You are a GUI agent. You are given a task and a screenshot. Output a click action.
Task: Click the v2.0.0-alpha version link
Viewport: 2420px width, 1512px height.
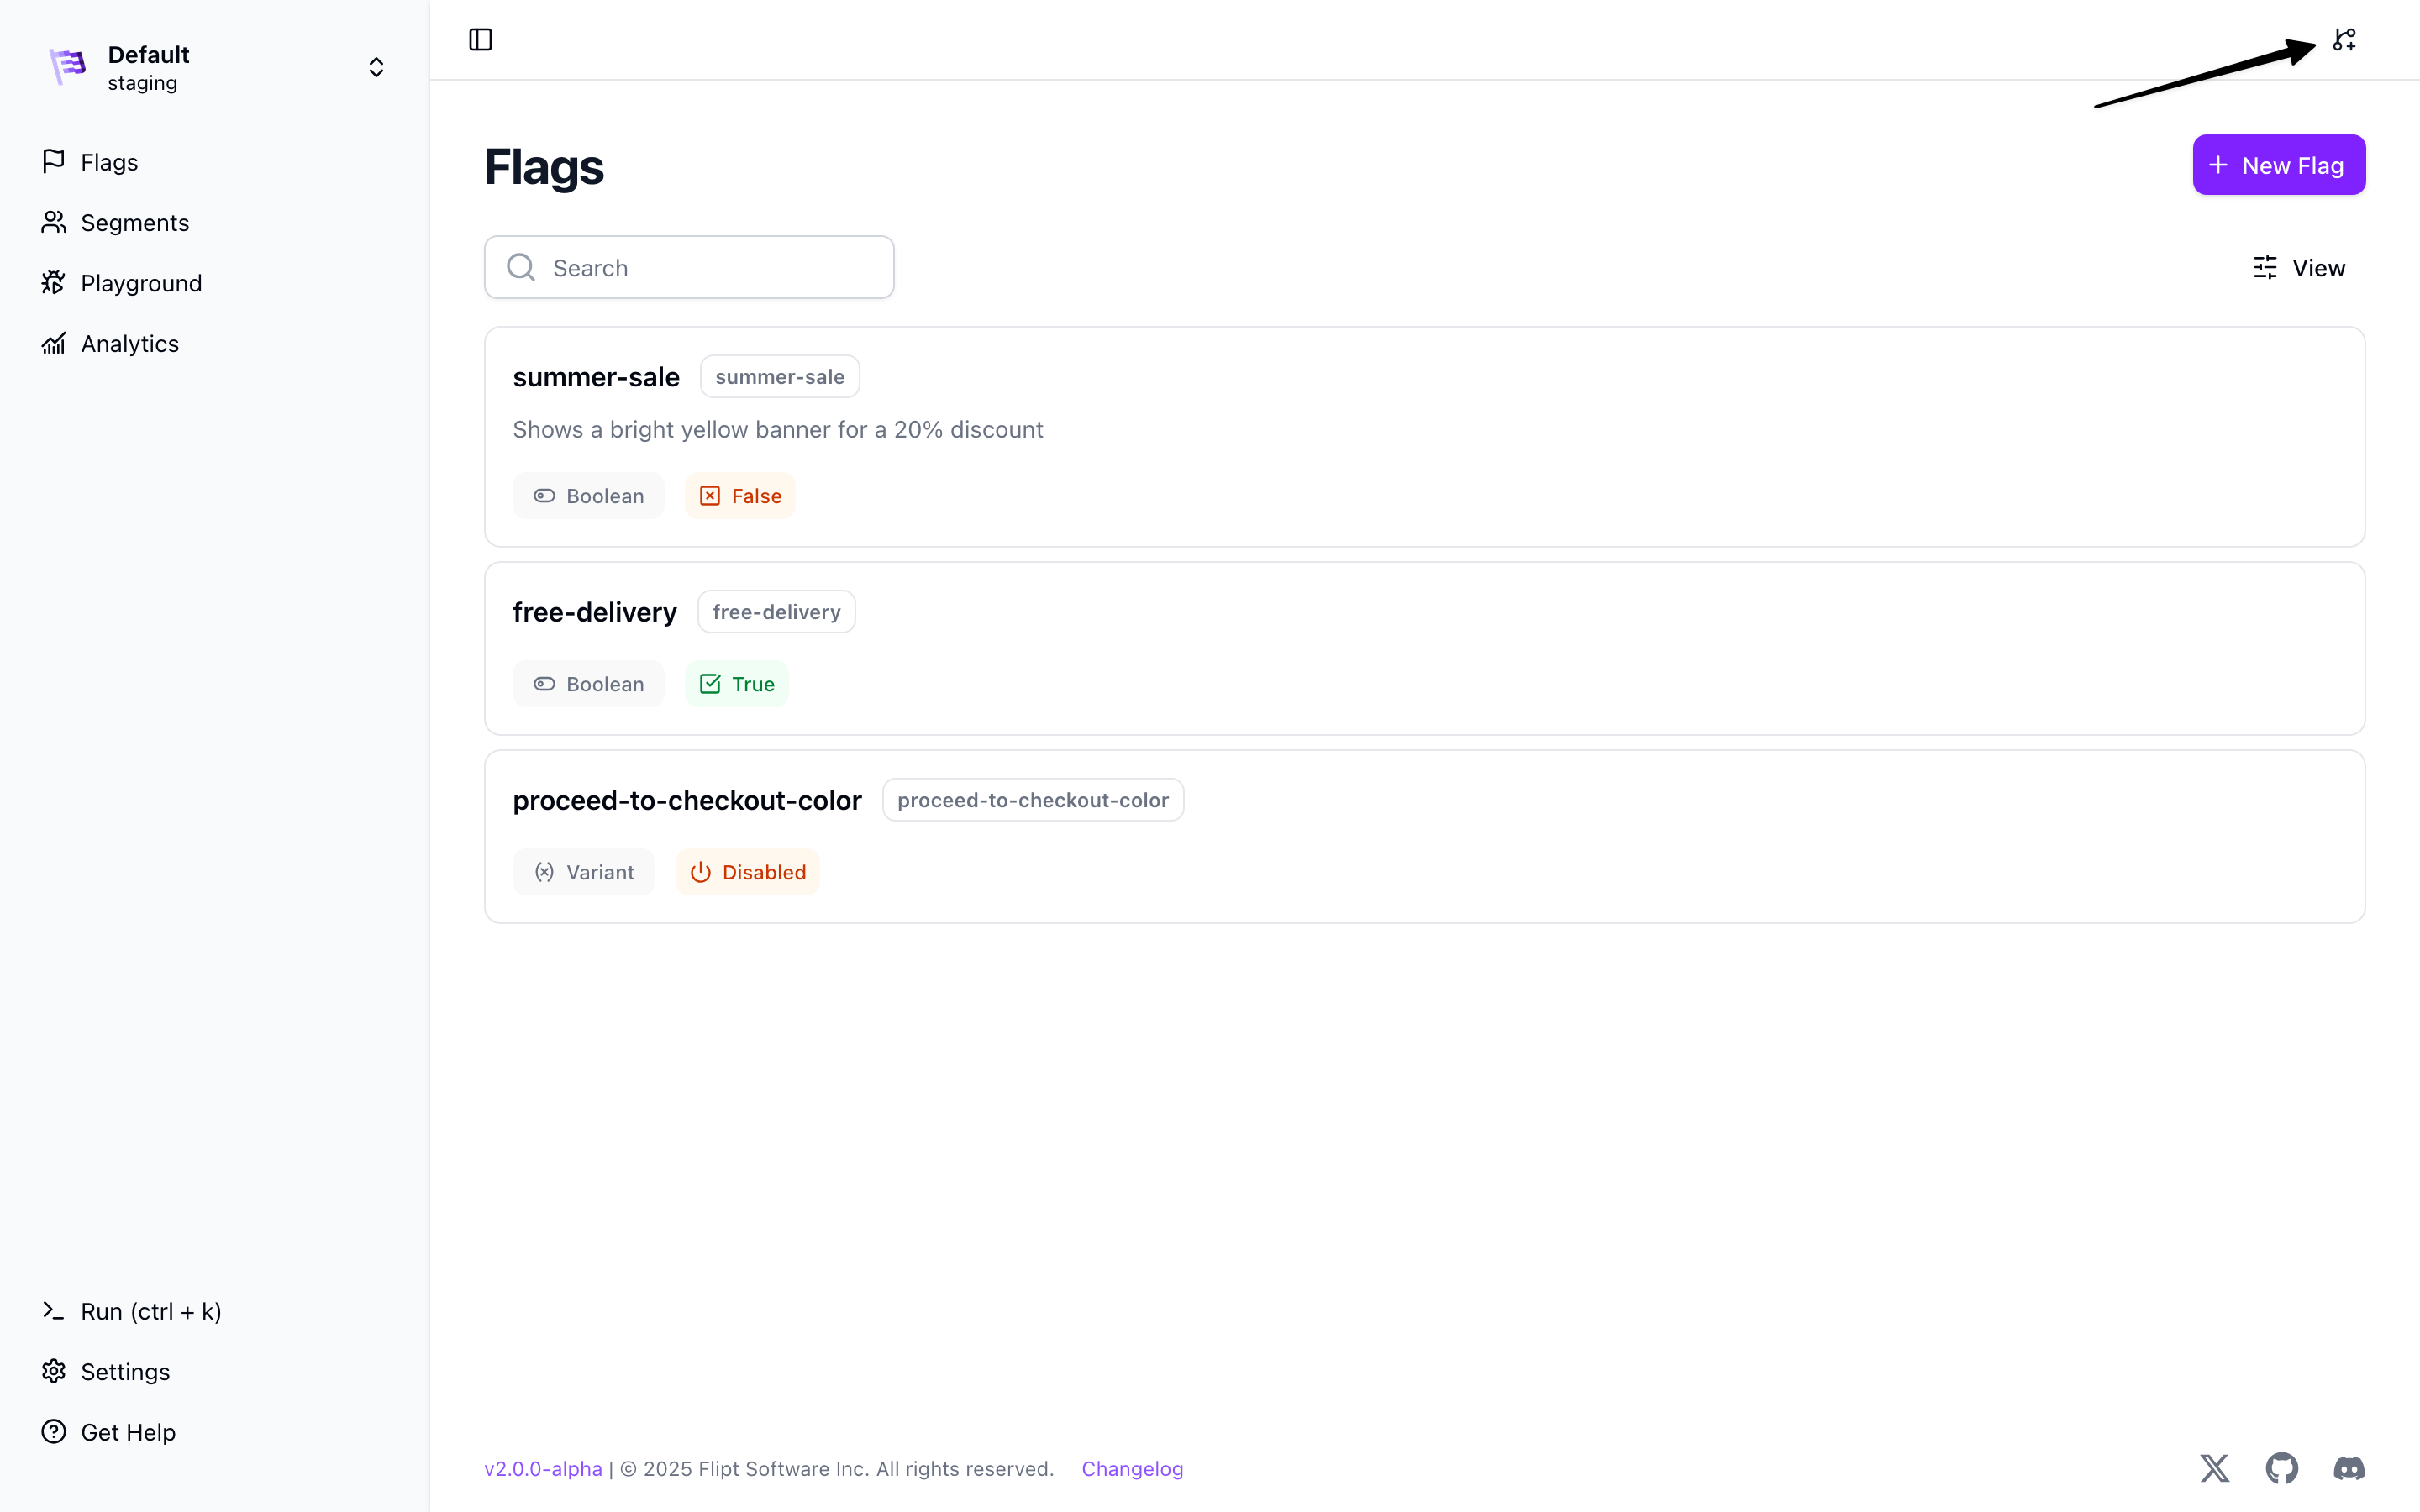pyautogui.click(x=543, y=1468)
